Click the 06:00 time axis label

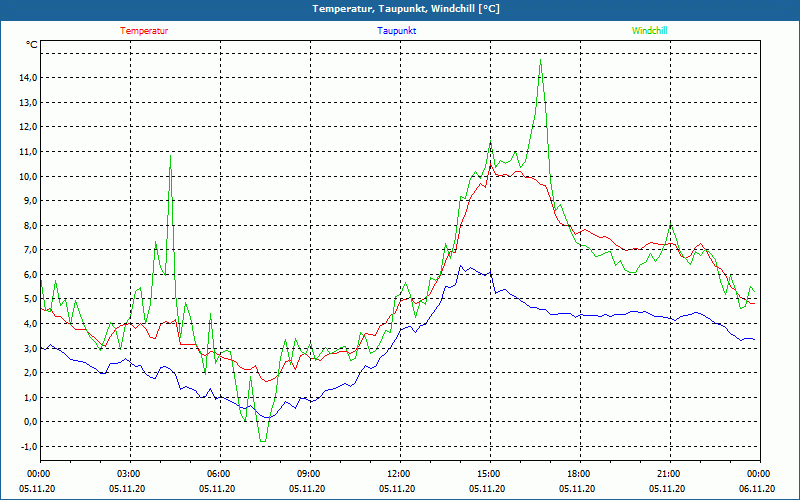tap(220, 474)
